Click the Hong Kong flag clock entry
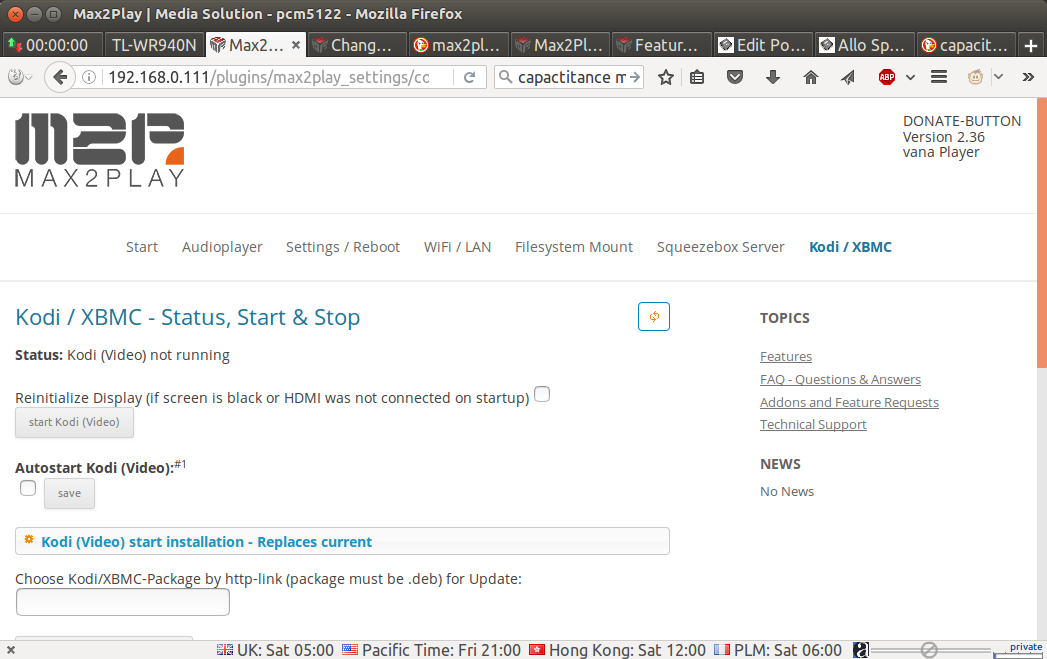 pyautogui.click(x=617, y=650)
